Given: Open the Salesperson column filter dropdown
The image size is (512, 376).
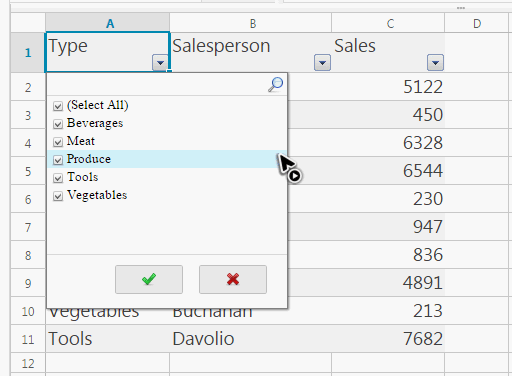Looking at the screenshot, I should pyautogui.click(x=322, y=63).
